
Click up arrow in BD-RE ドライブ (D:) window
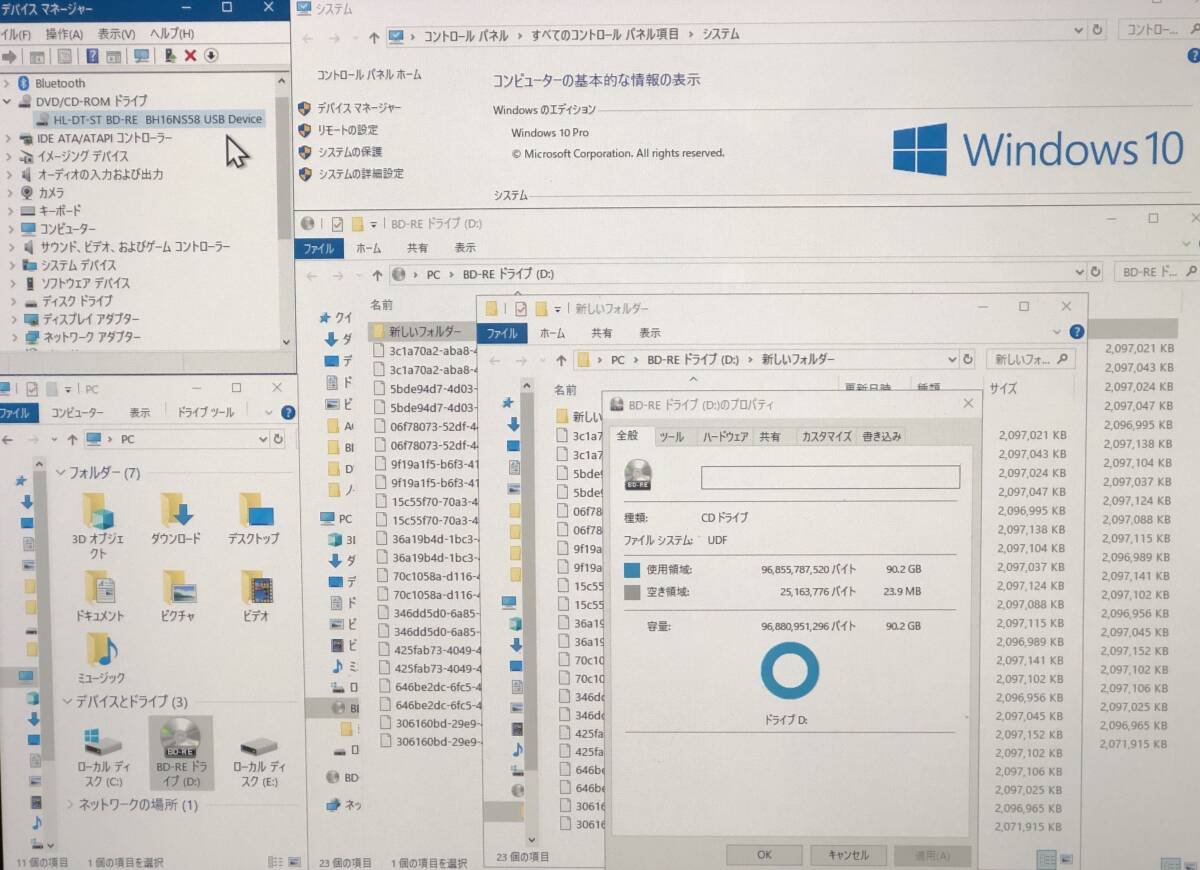[376, 274]
